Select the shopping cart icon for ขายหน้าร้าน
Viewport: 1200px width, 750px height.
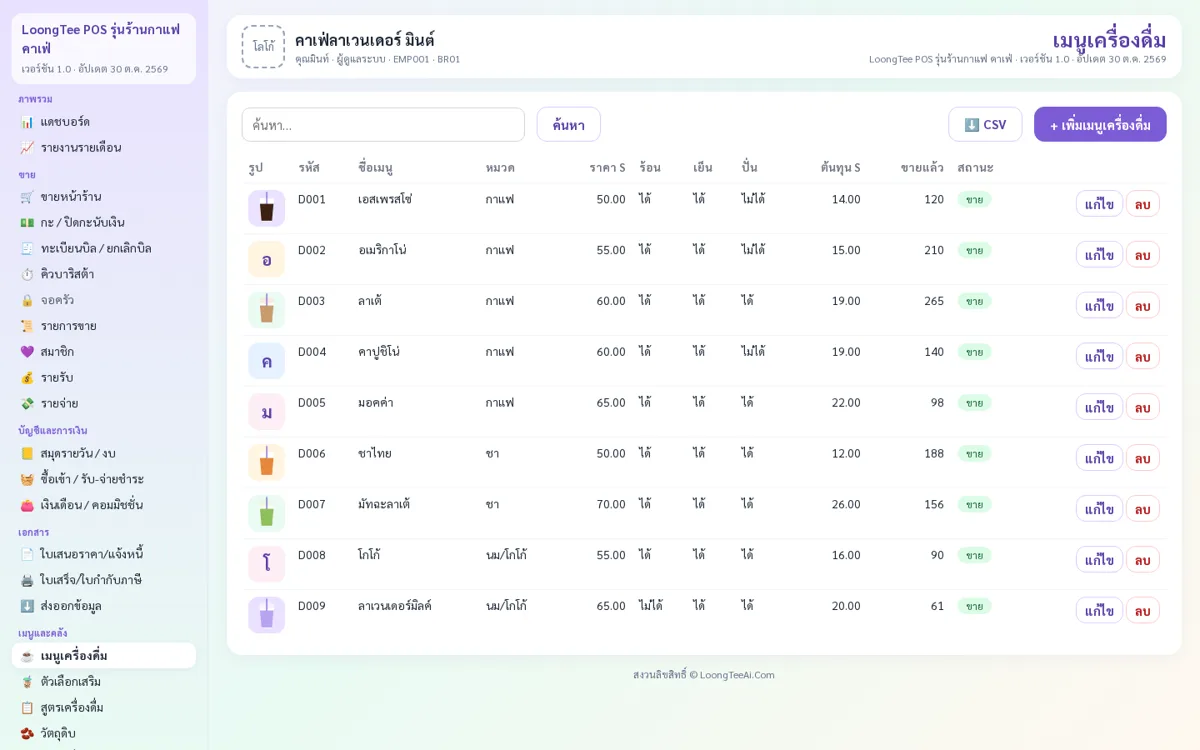[27, 197]
